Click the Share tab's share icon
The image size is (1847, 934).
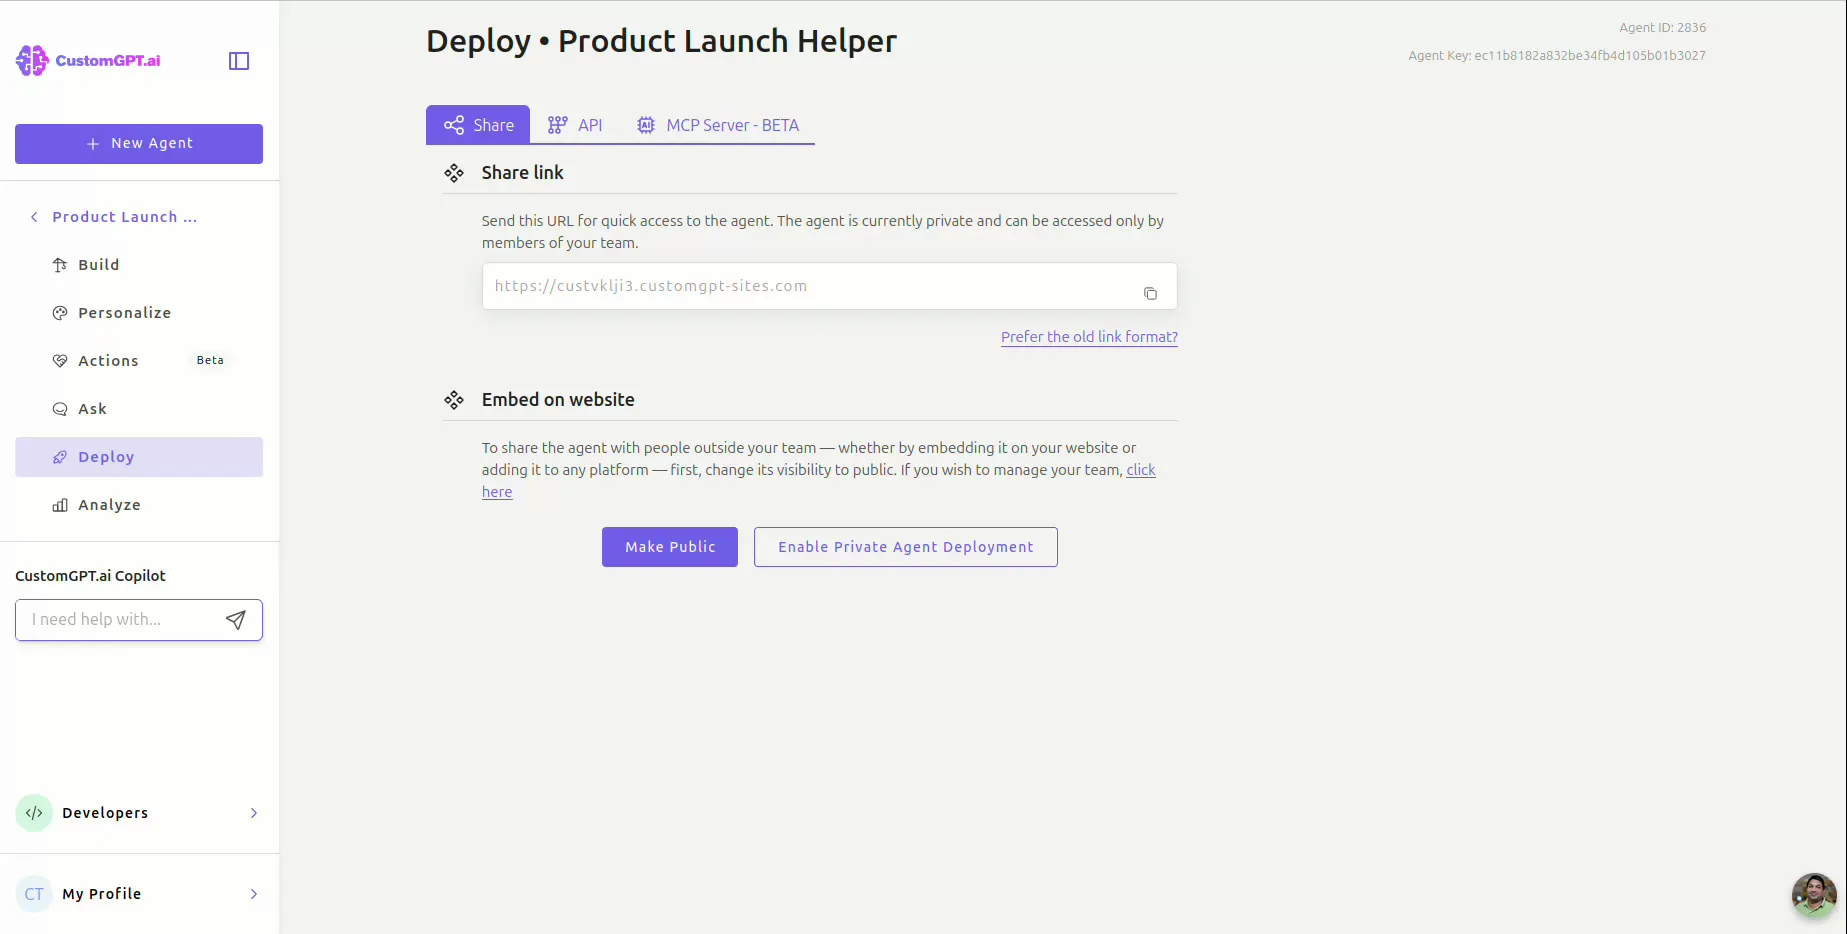tap(454, 125)
